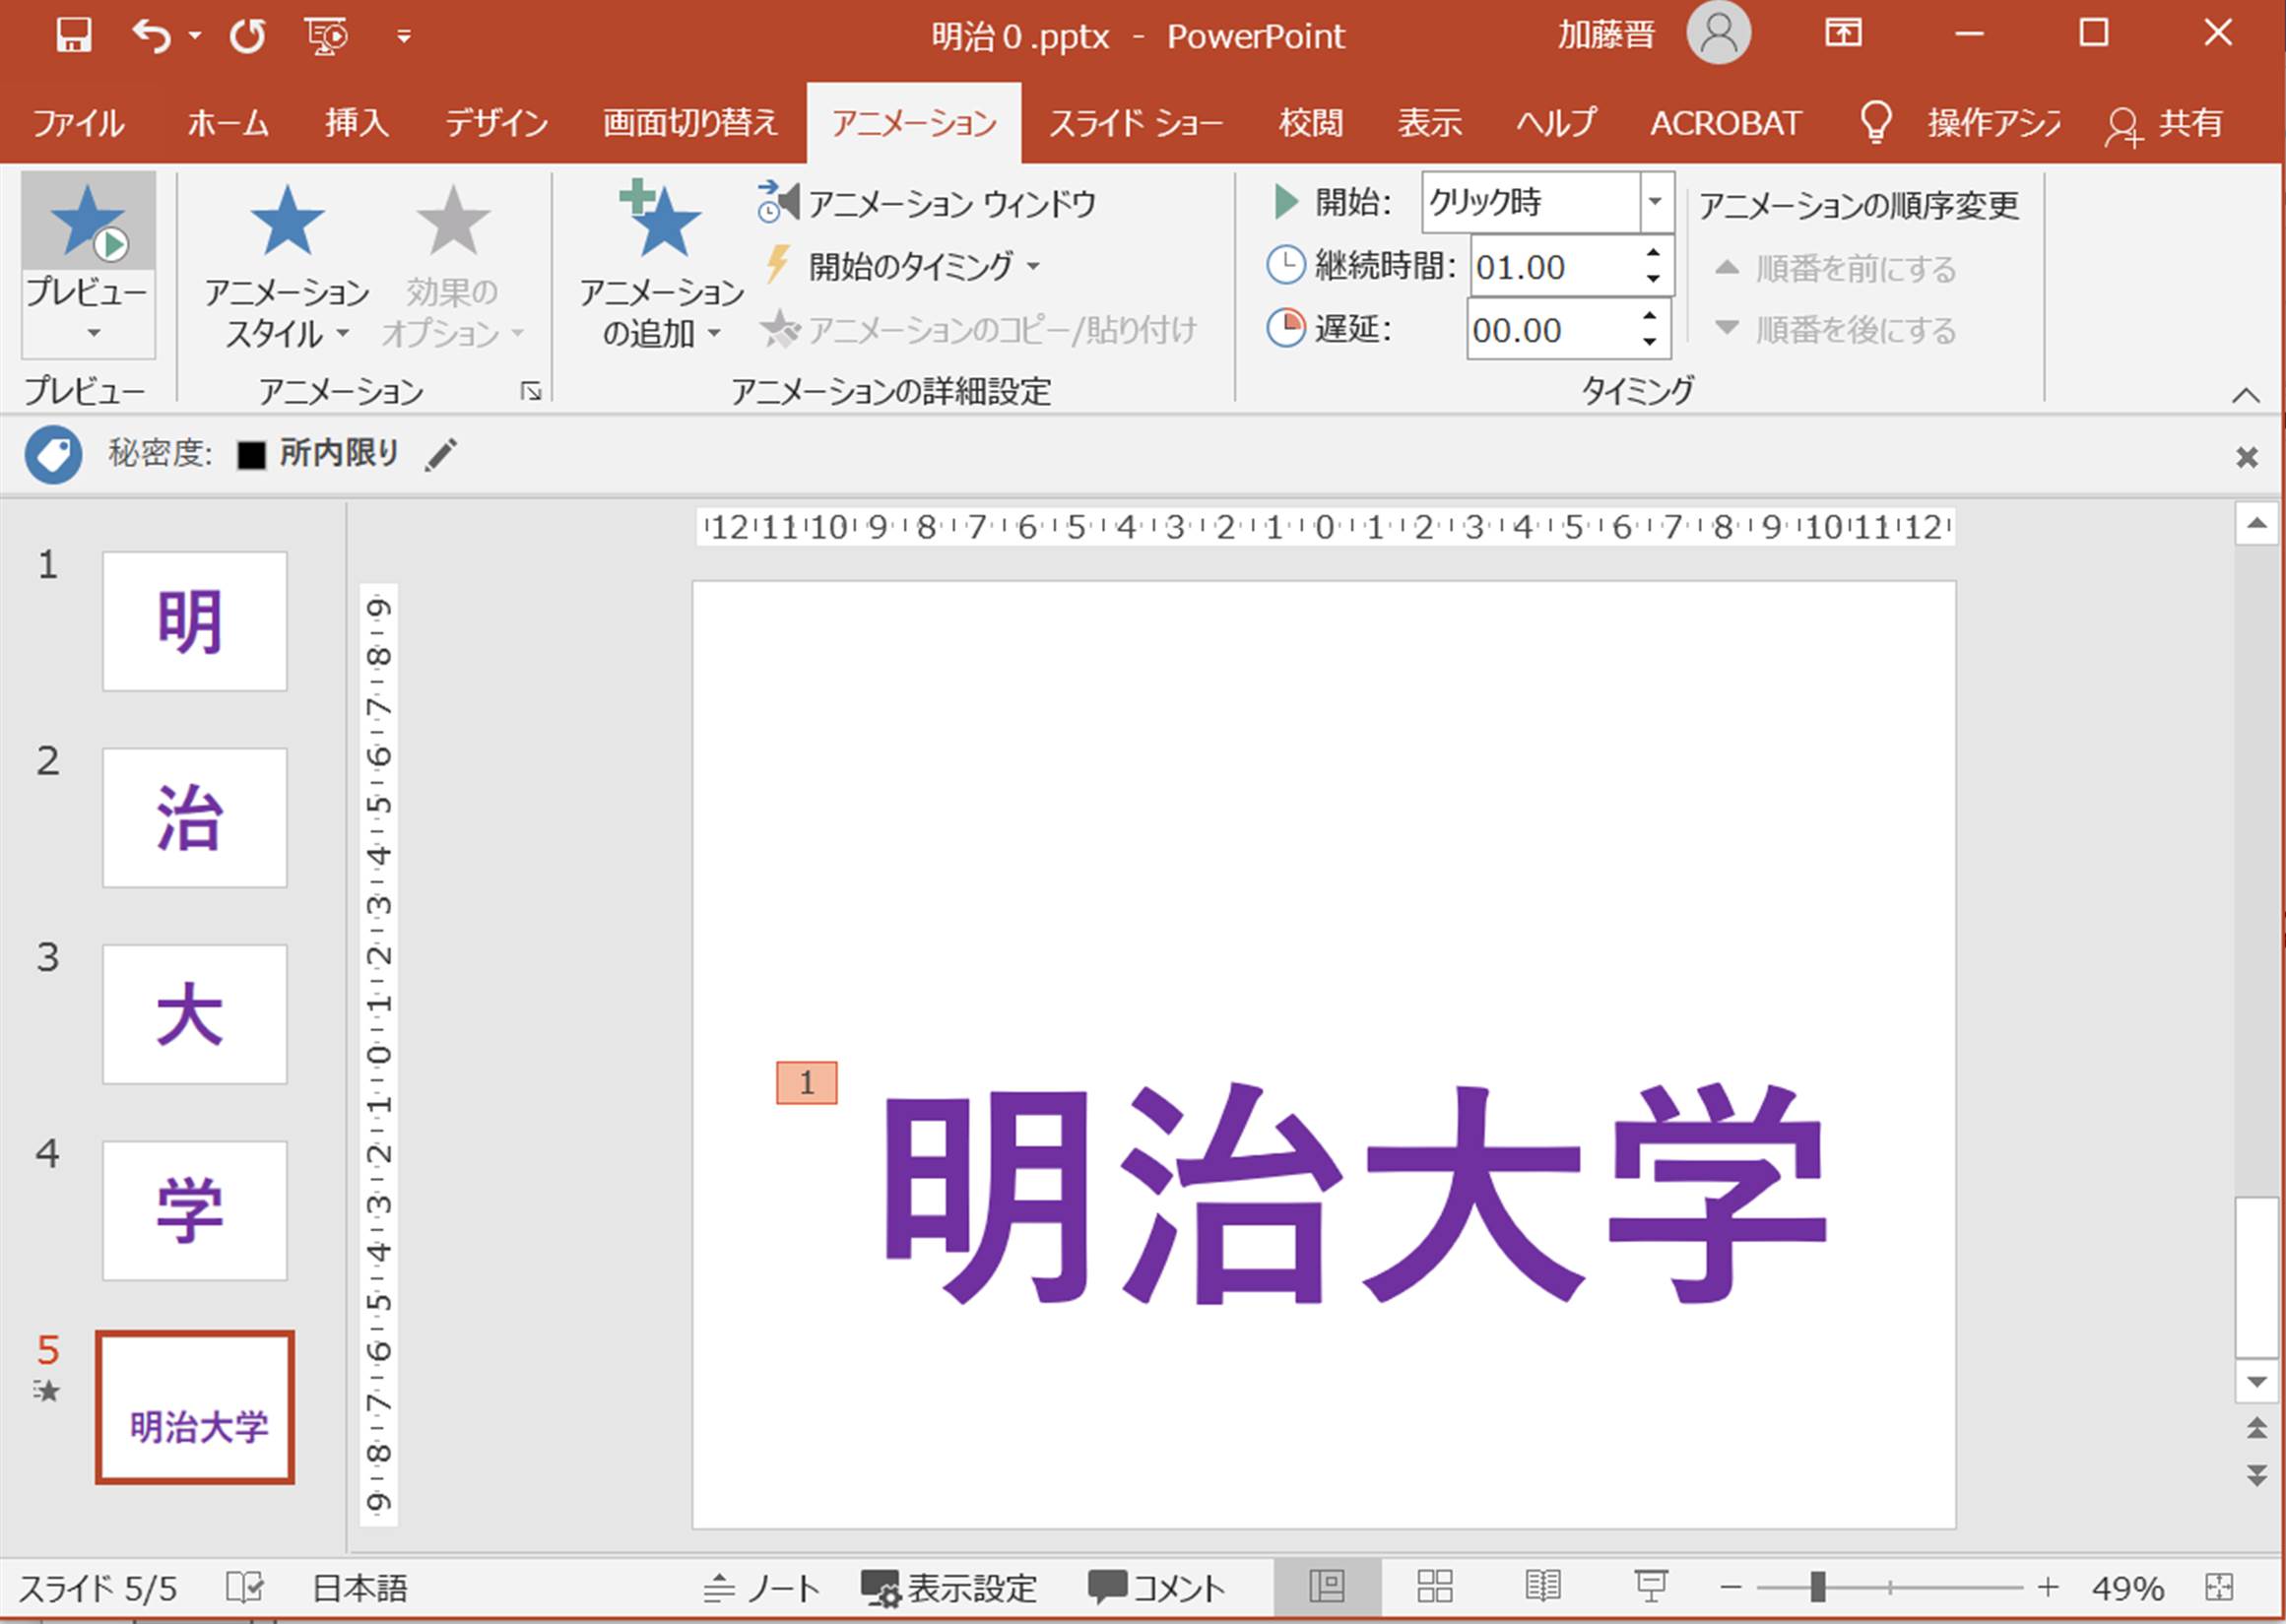The height and width of the screenshot is (1624, 2286).
Task: Switch to Slide Sorter view icon
Action: (x=1434, y=1587)
